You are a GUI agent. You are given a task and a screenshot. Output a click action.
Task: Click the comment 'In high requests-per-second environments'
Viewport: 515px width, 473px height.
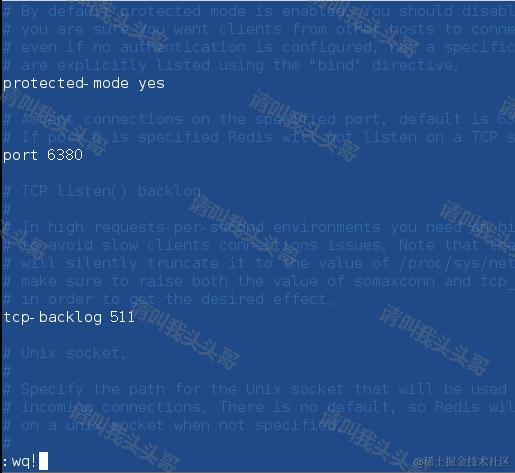coord(259,227)
